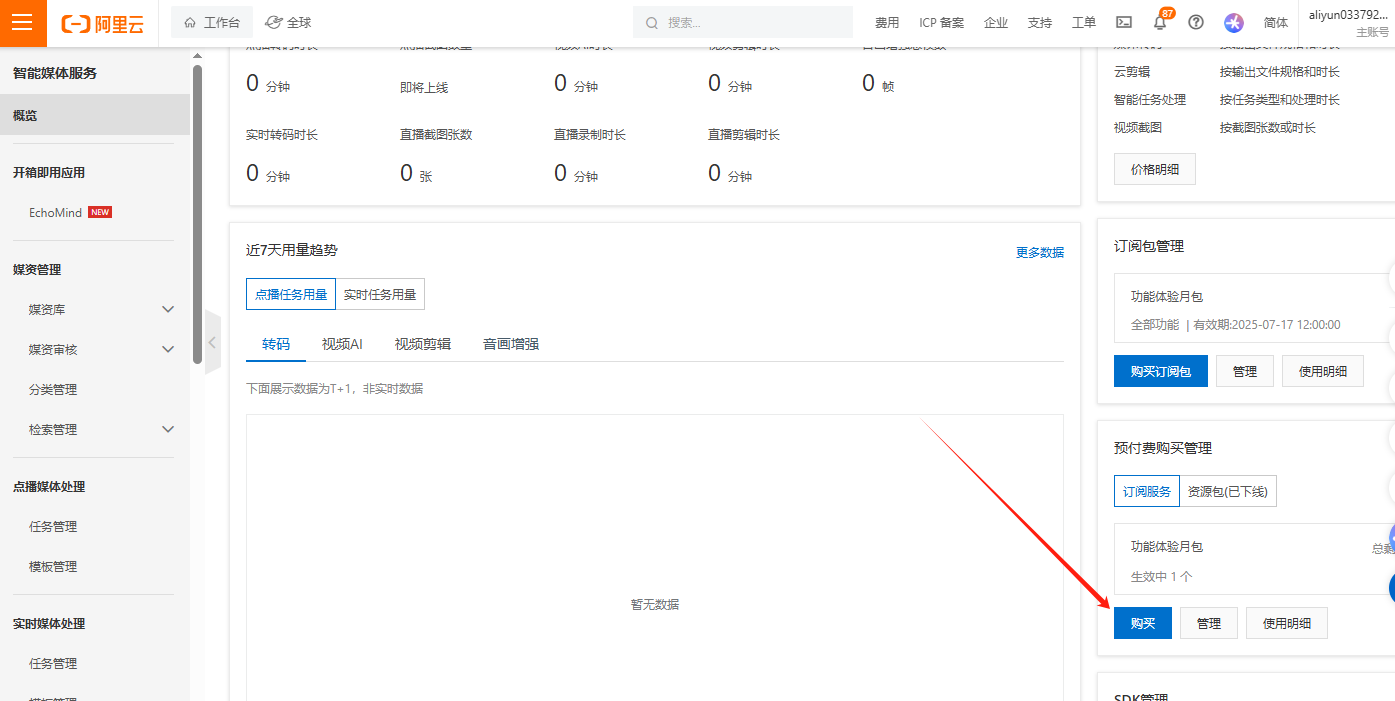Click 管理 in the 预付费购买管理 card

(x=1209, y=623)
